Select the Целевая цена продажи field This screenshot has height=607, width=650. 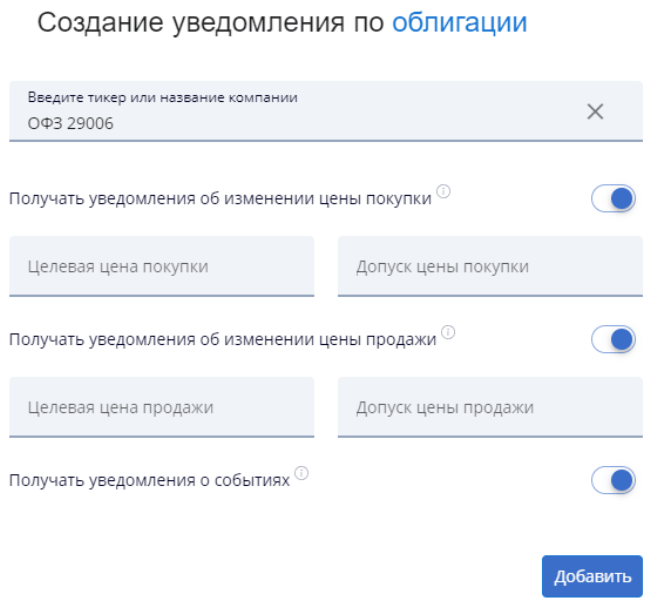161,408
